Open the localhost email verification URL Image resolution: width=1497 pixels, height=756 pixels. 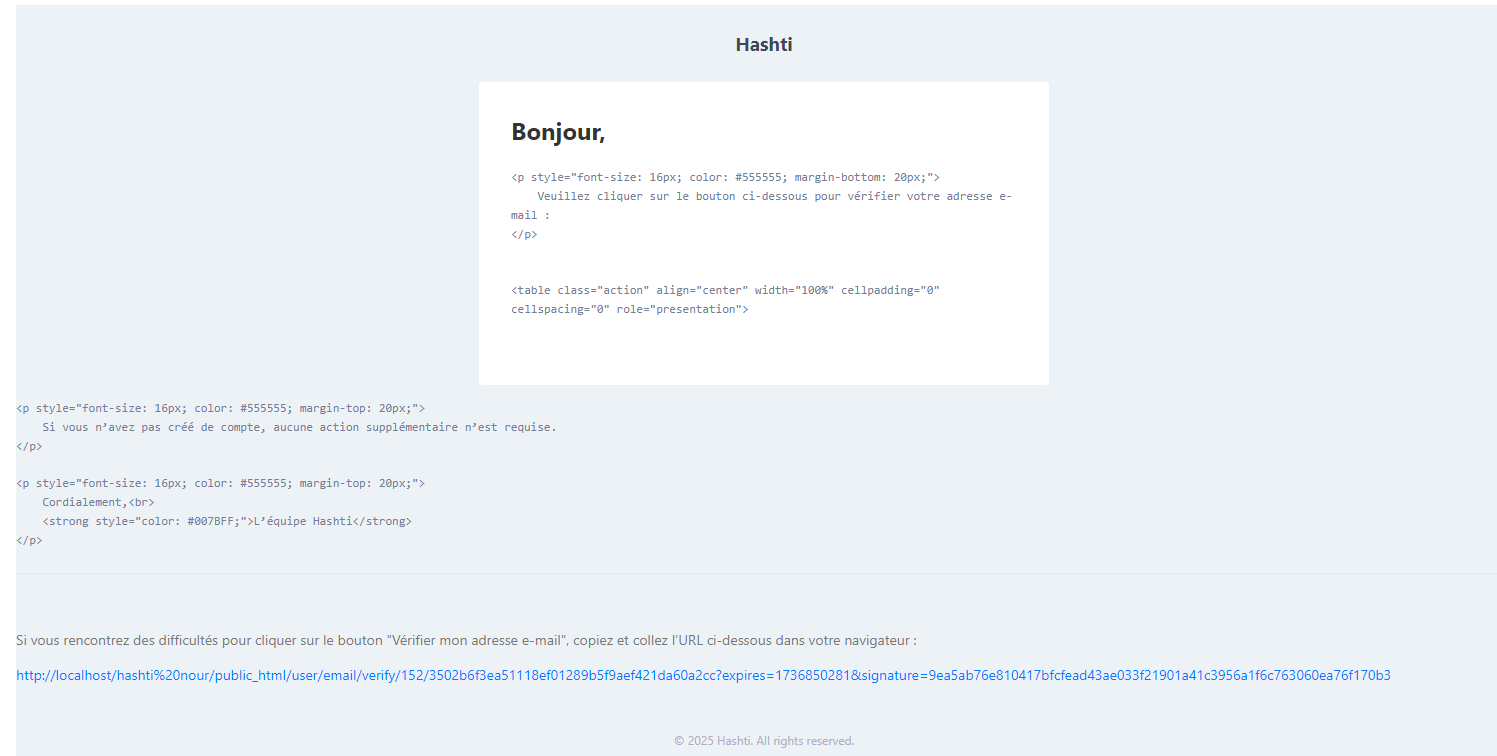(702, 675)
